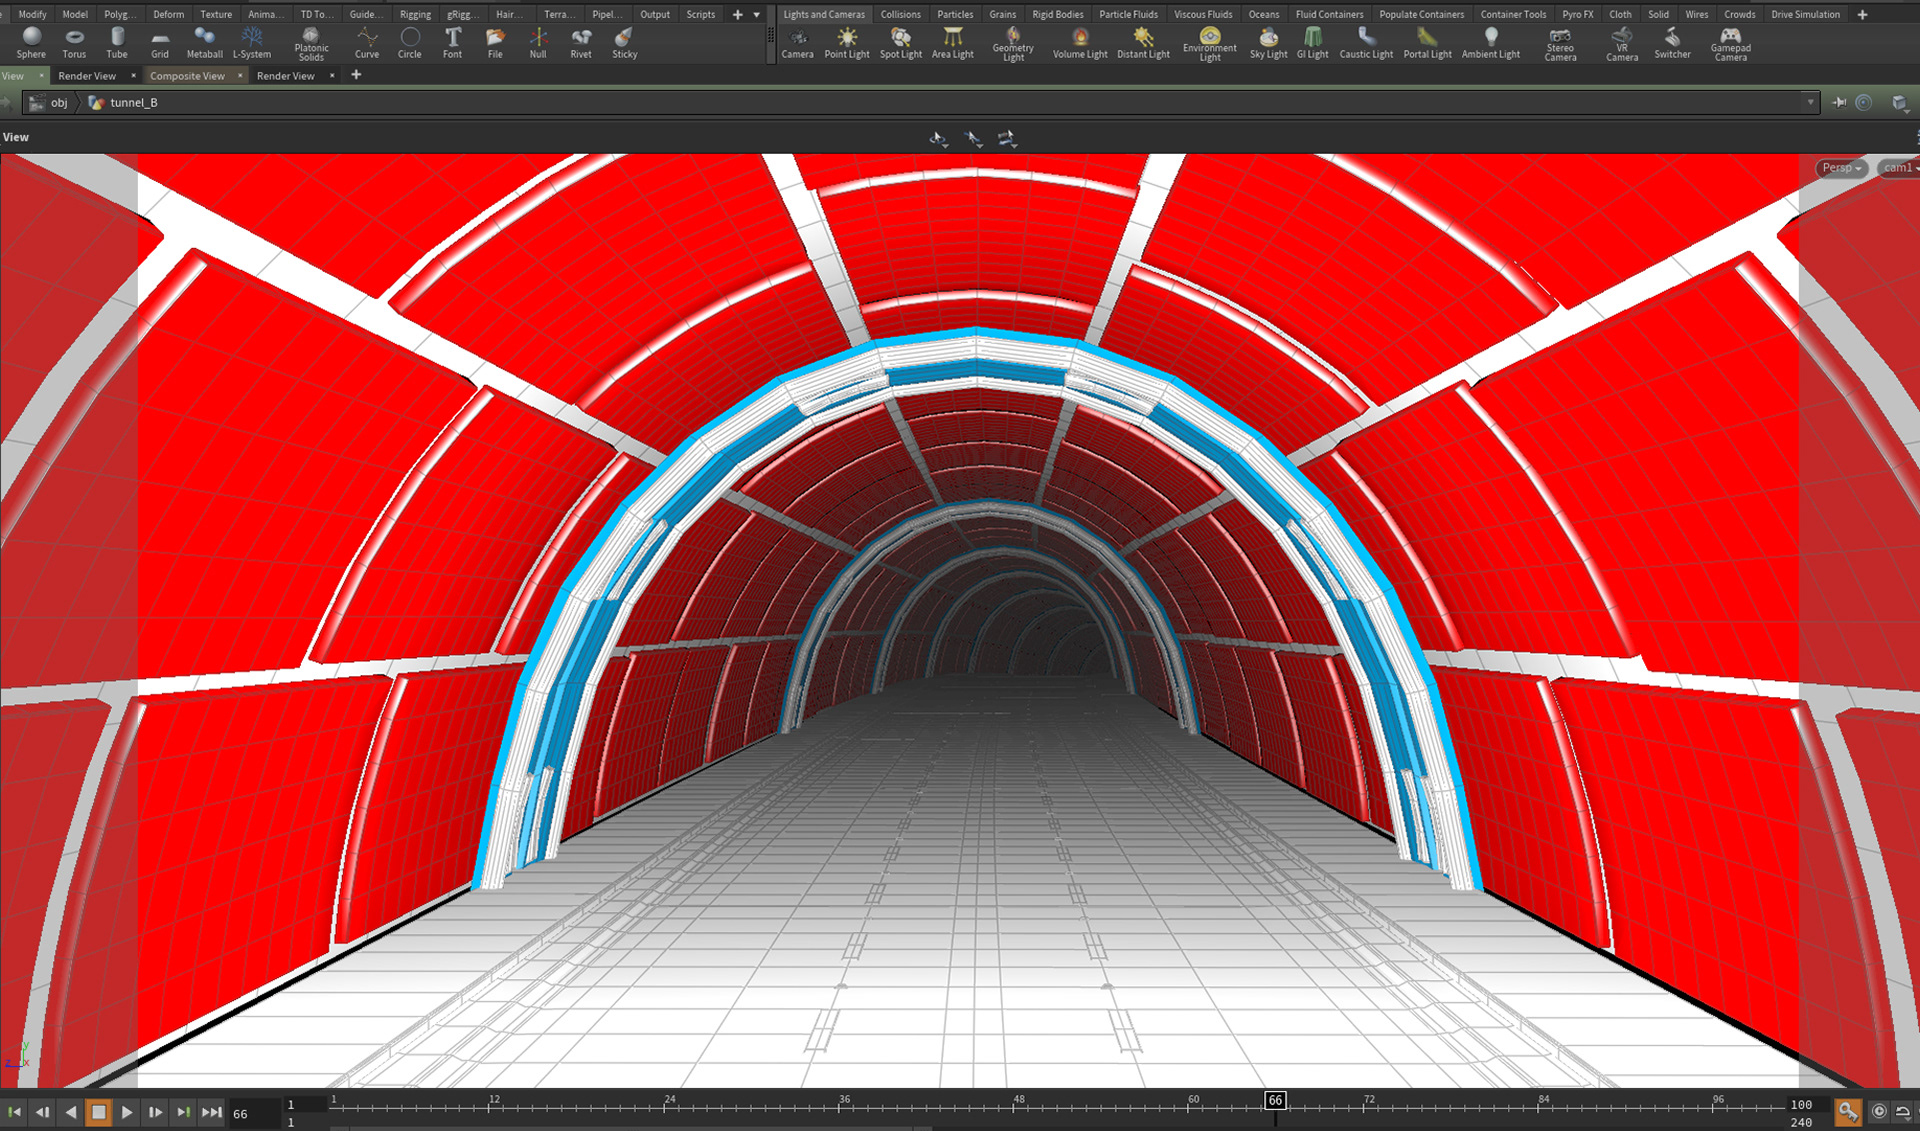
Task: Open the Rigid Bodies shelf tab
Action: coord(1057,15)
